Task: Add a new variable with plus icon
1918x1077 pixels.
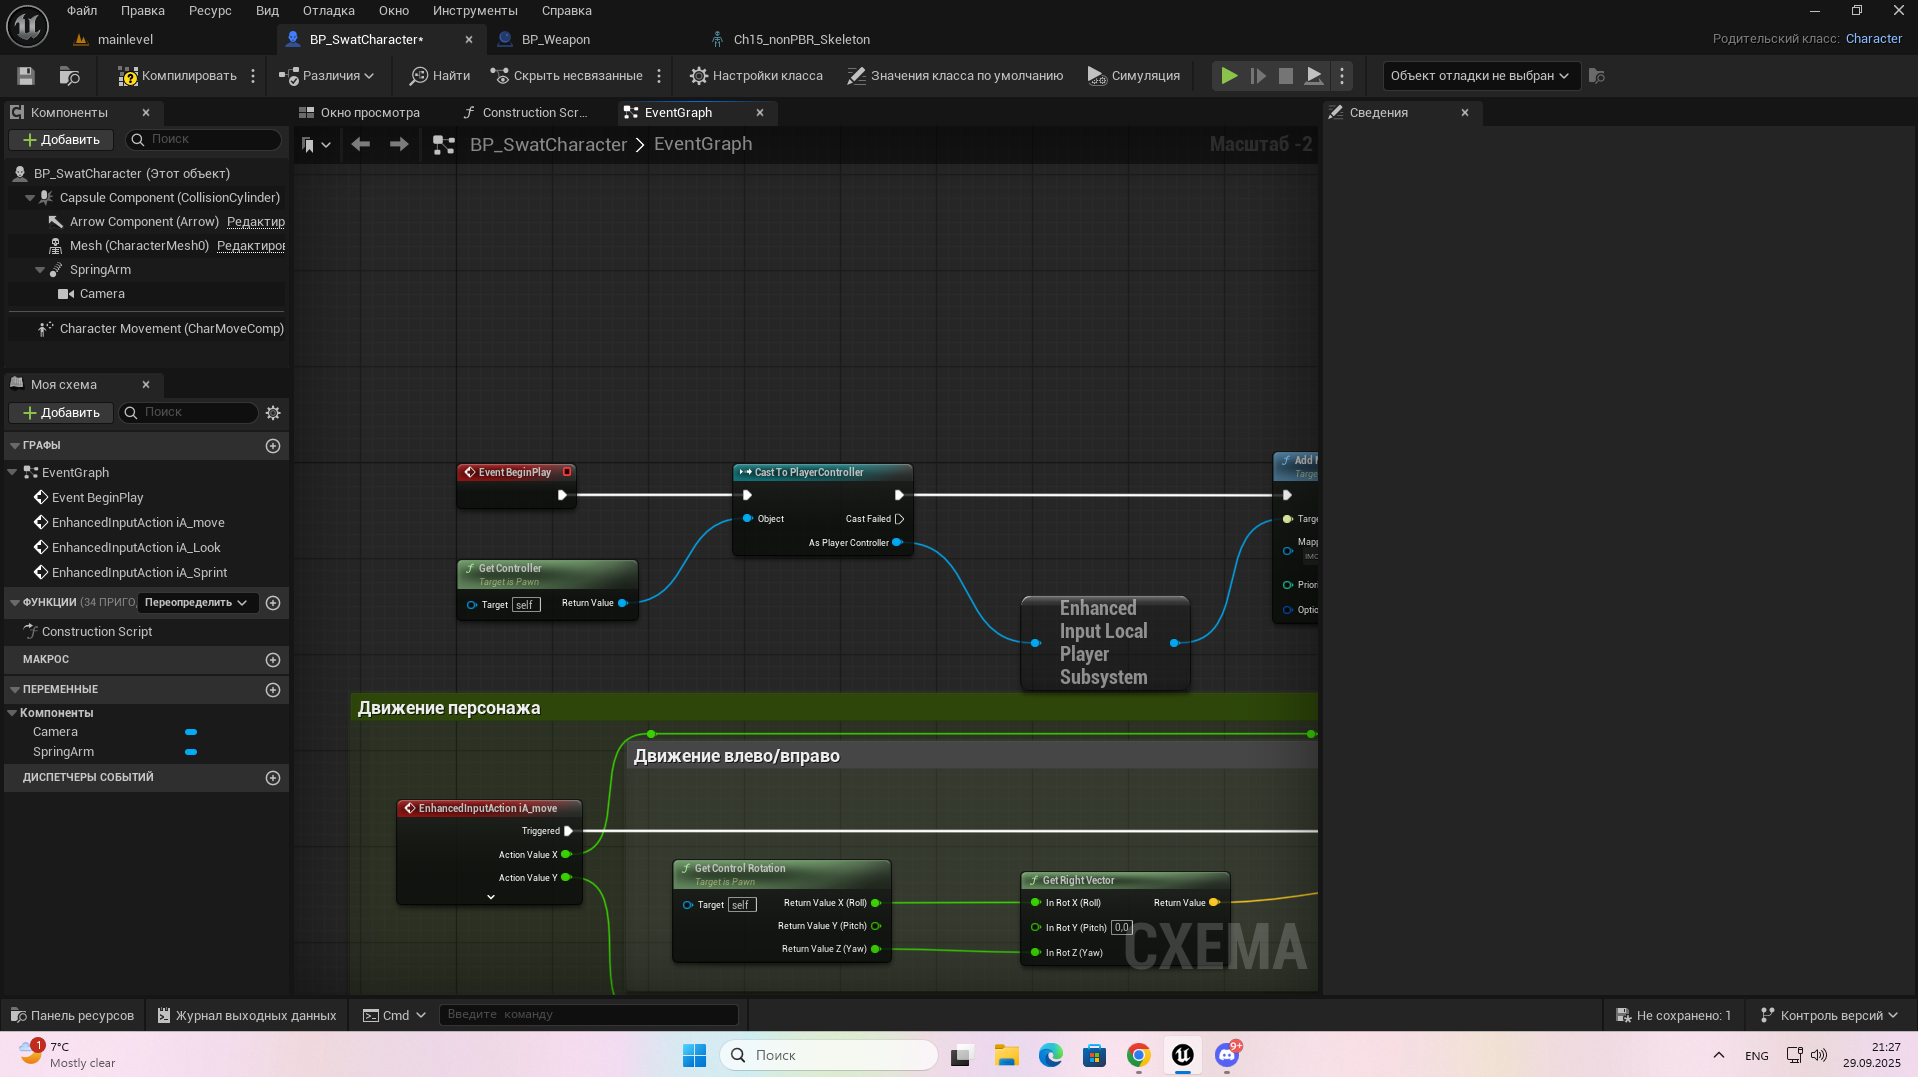Action: (x=273, y=690)
